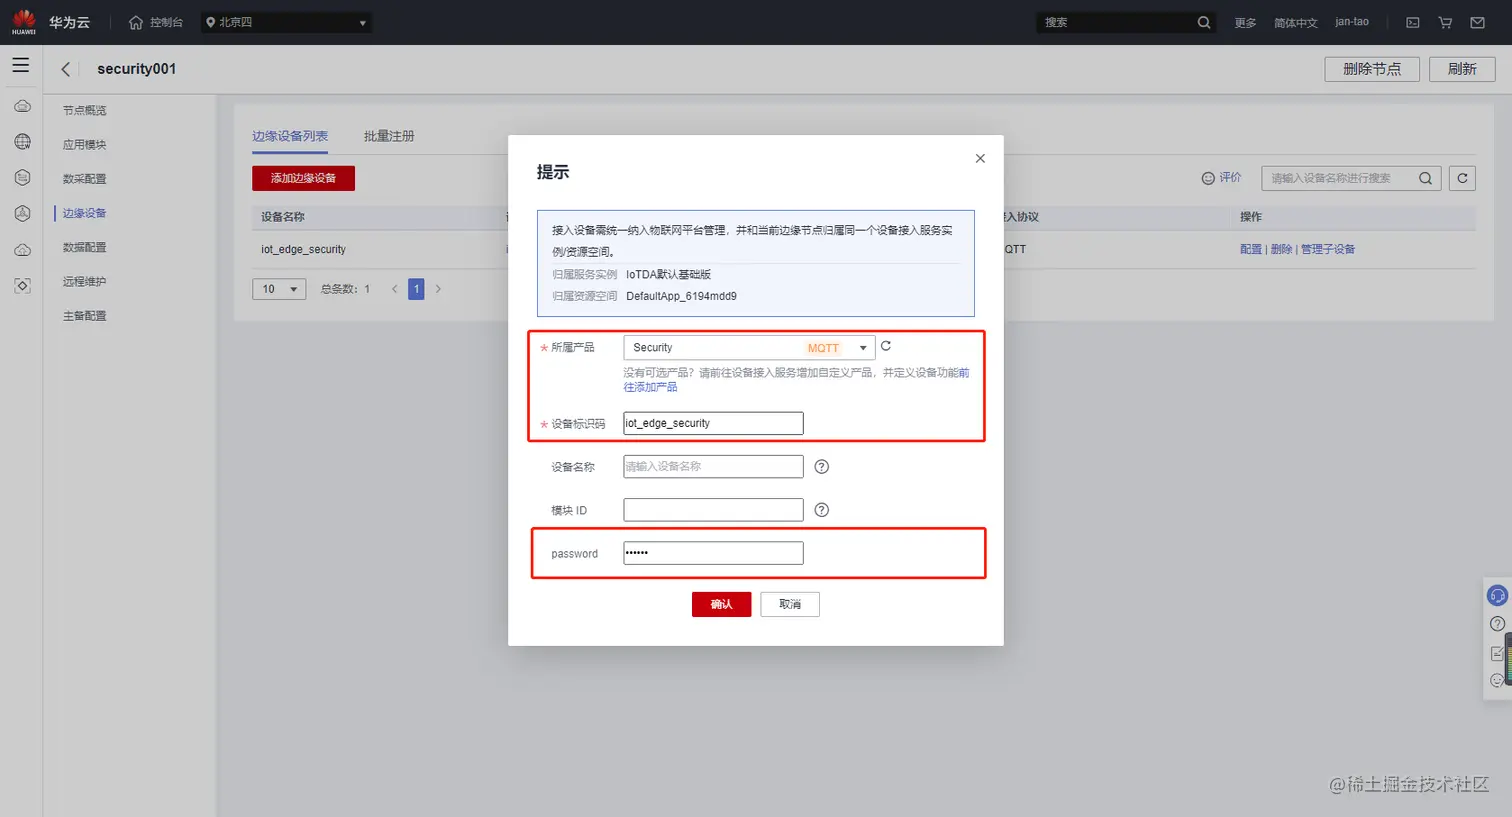Select 主备配置 in the sidebar

tap(85, 315)
